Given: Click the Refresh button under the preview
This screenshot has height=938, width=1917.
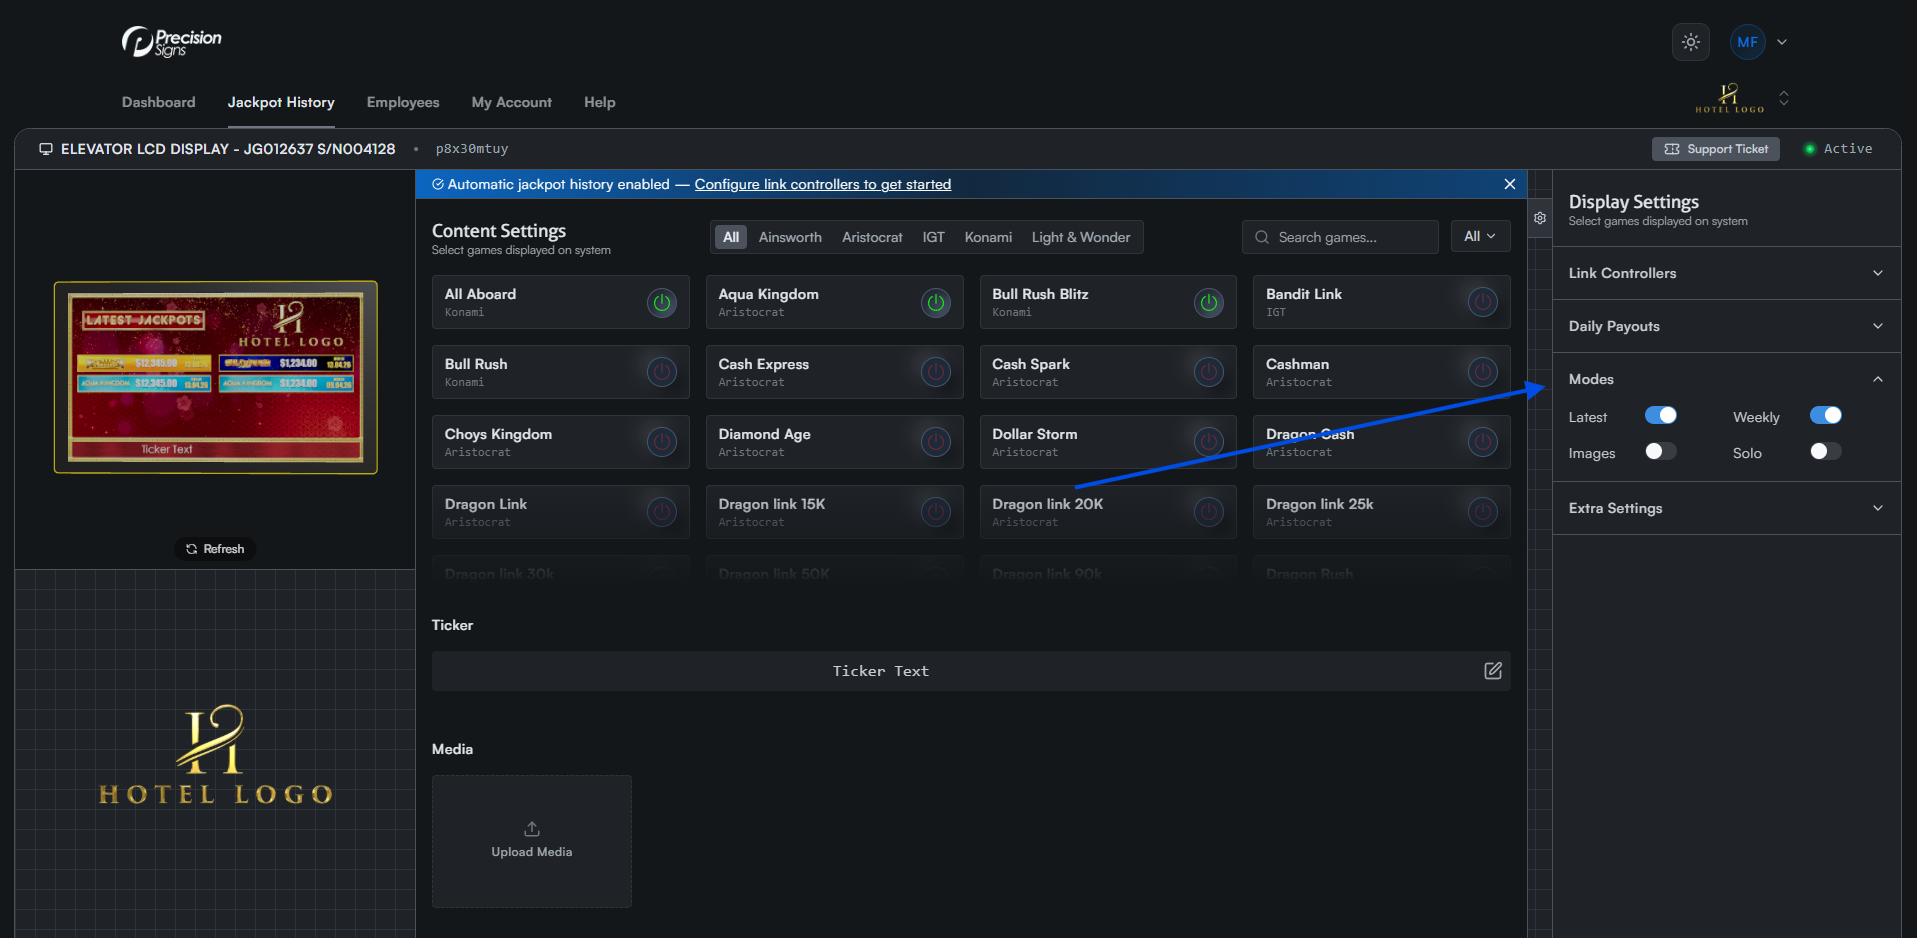Looking at the screenshot, I should coord(214,548).
